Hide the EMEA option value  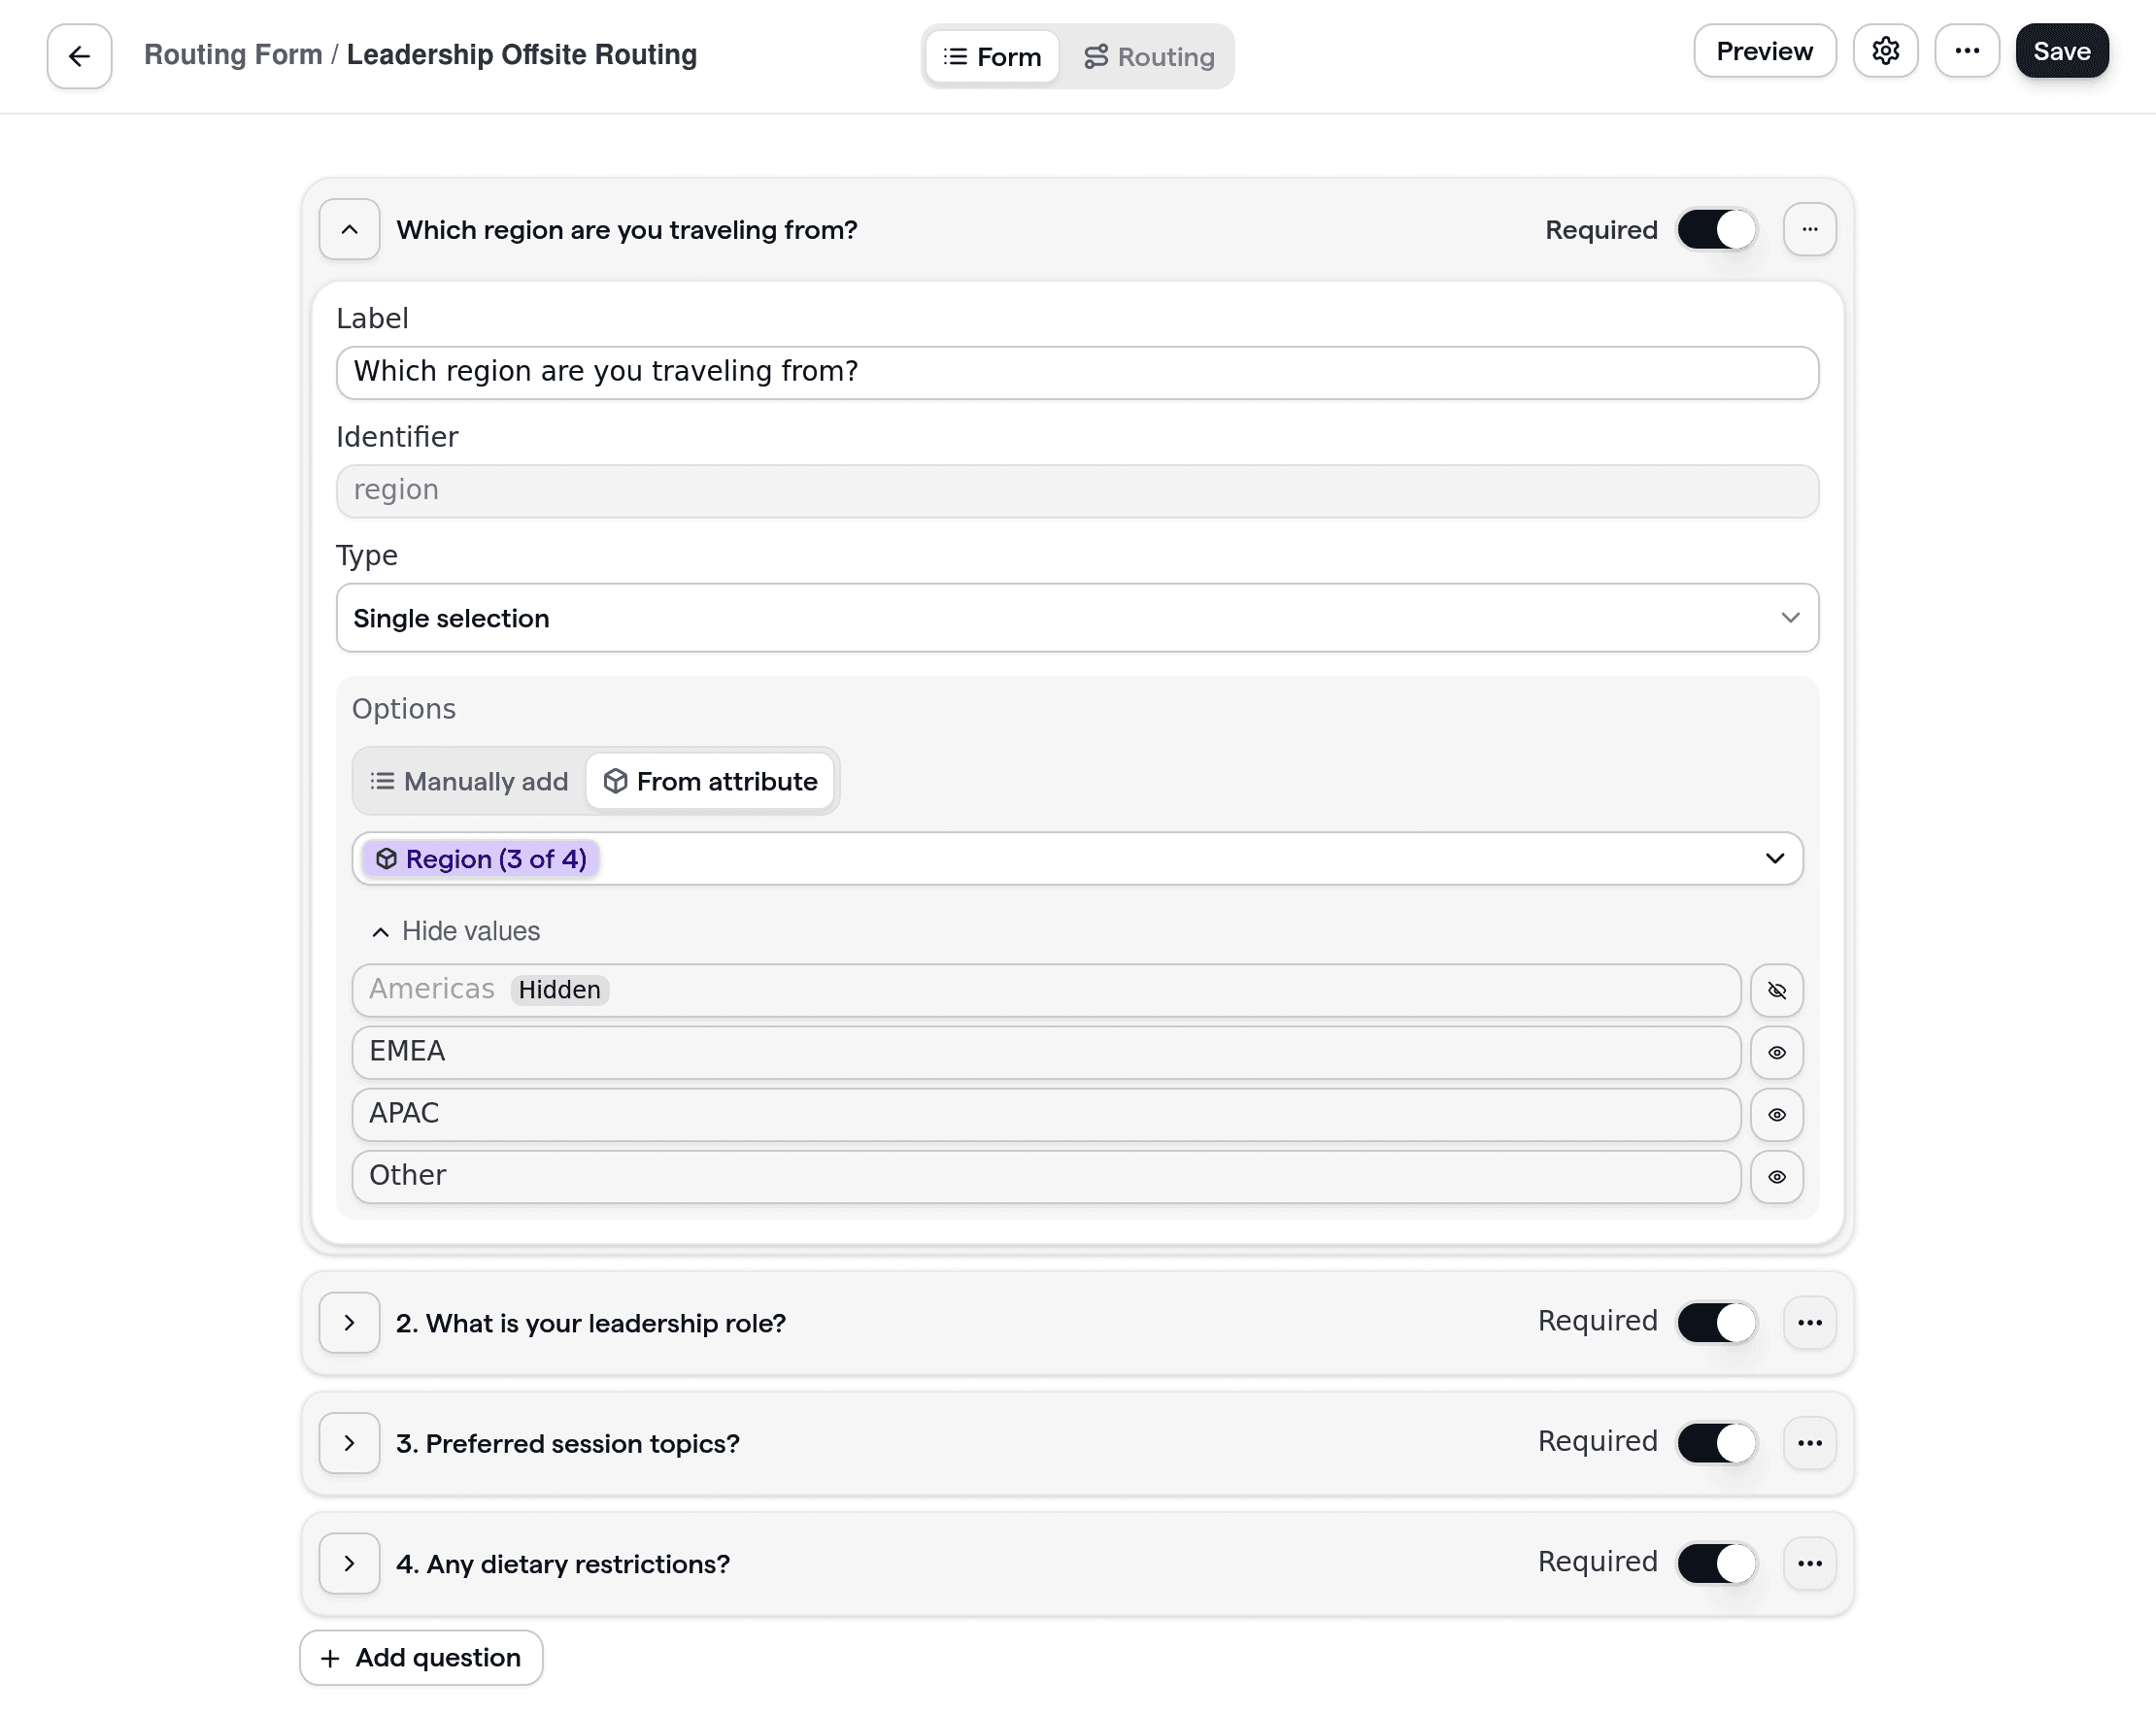pos(1777,1052)
